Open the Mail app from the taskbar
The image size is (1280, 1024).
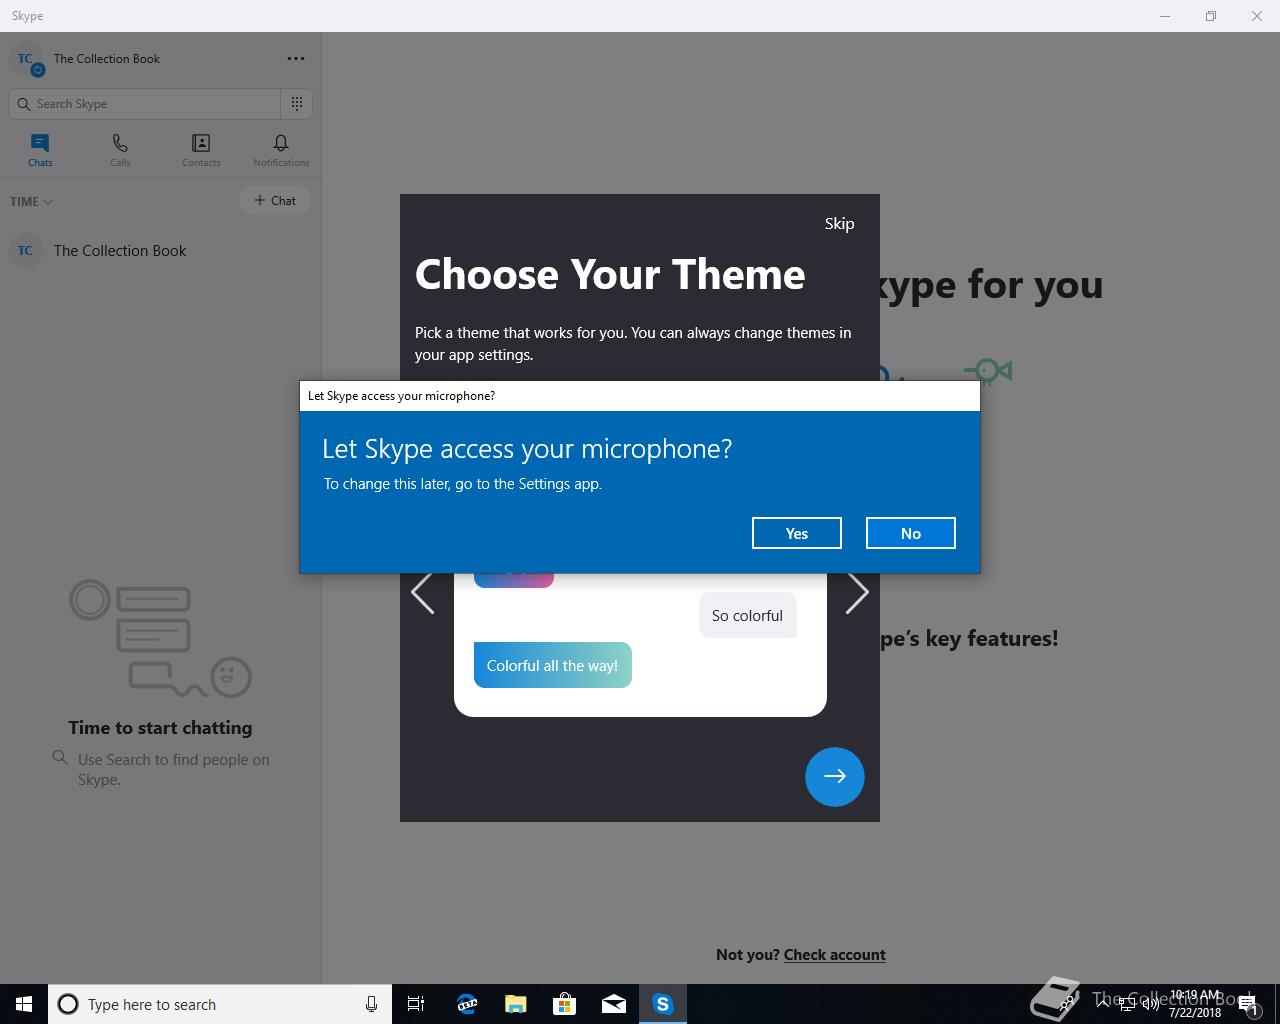coord(613,1004)
